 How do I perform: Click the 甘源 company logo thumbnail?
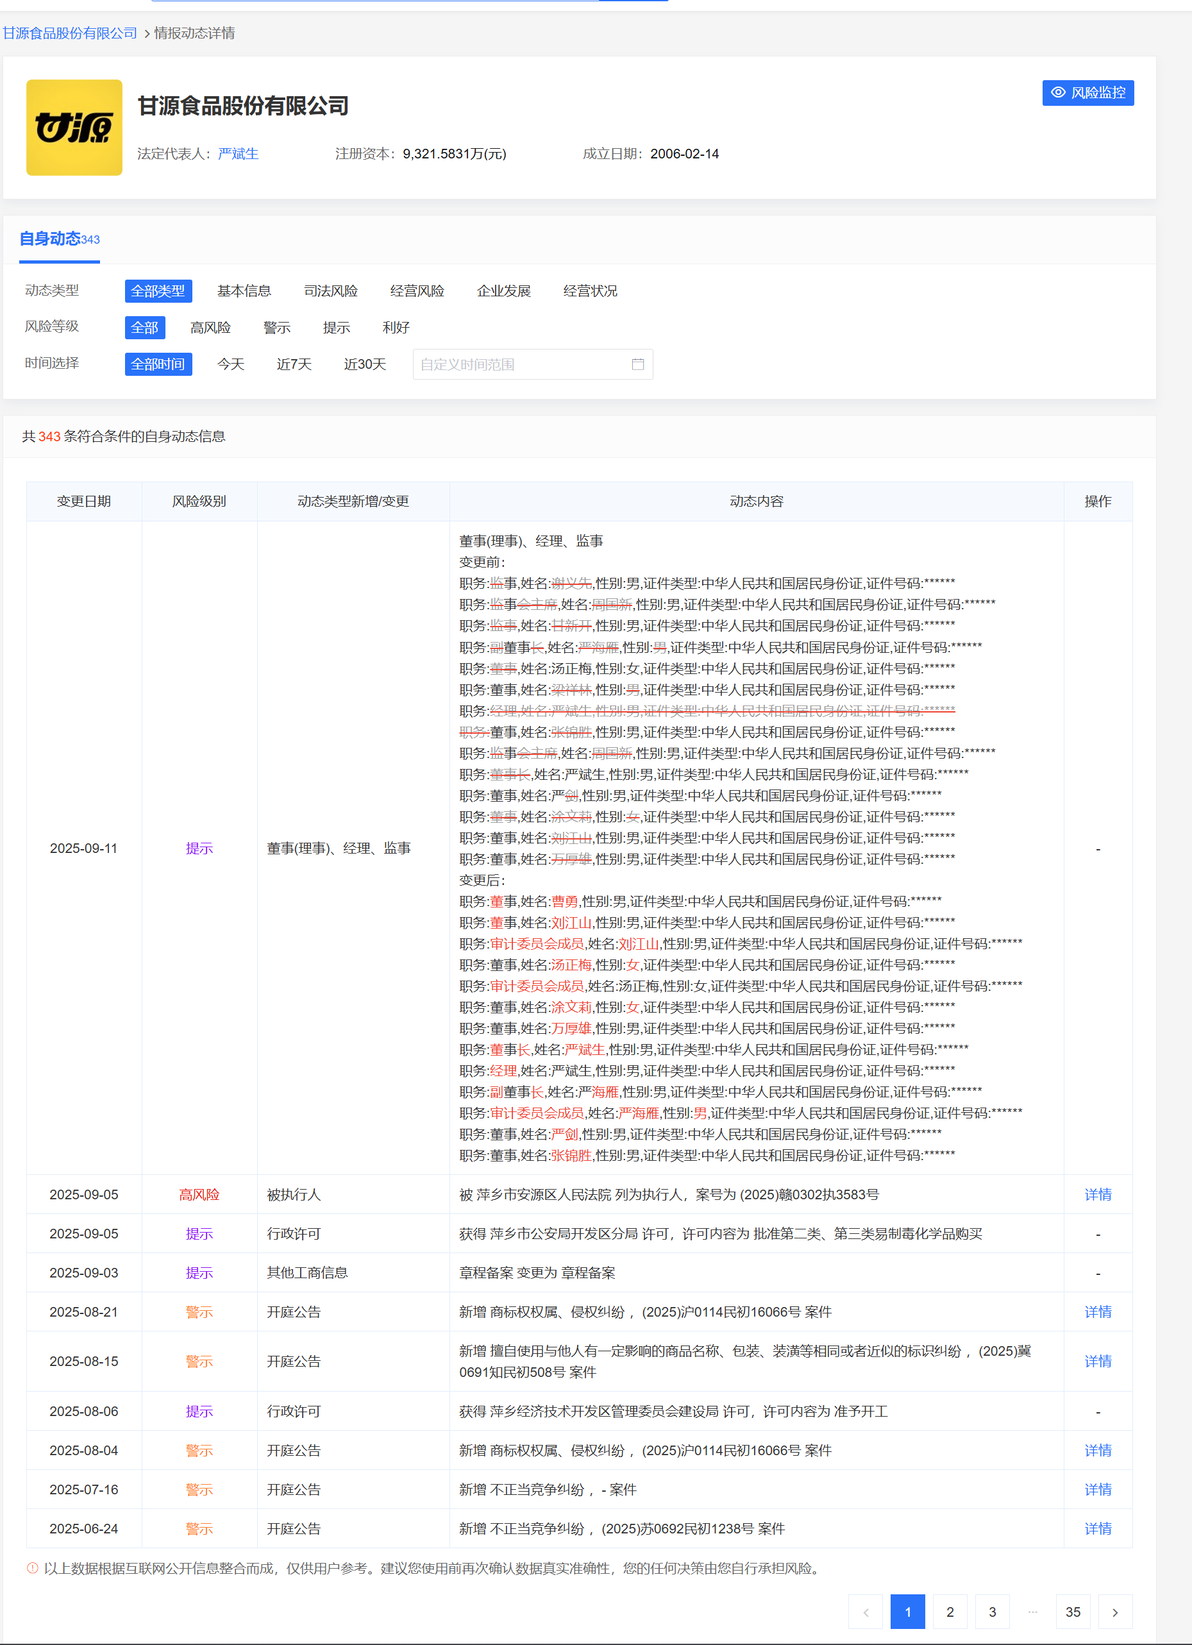[74, 128]
